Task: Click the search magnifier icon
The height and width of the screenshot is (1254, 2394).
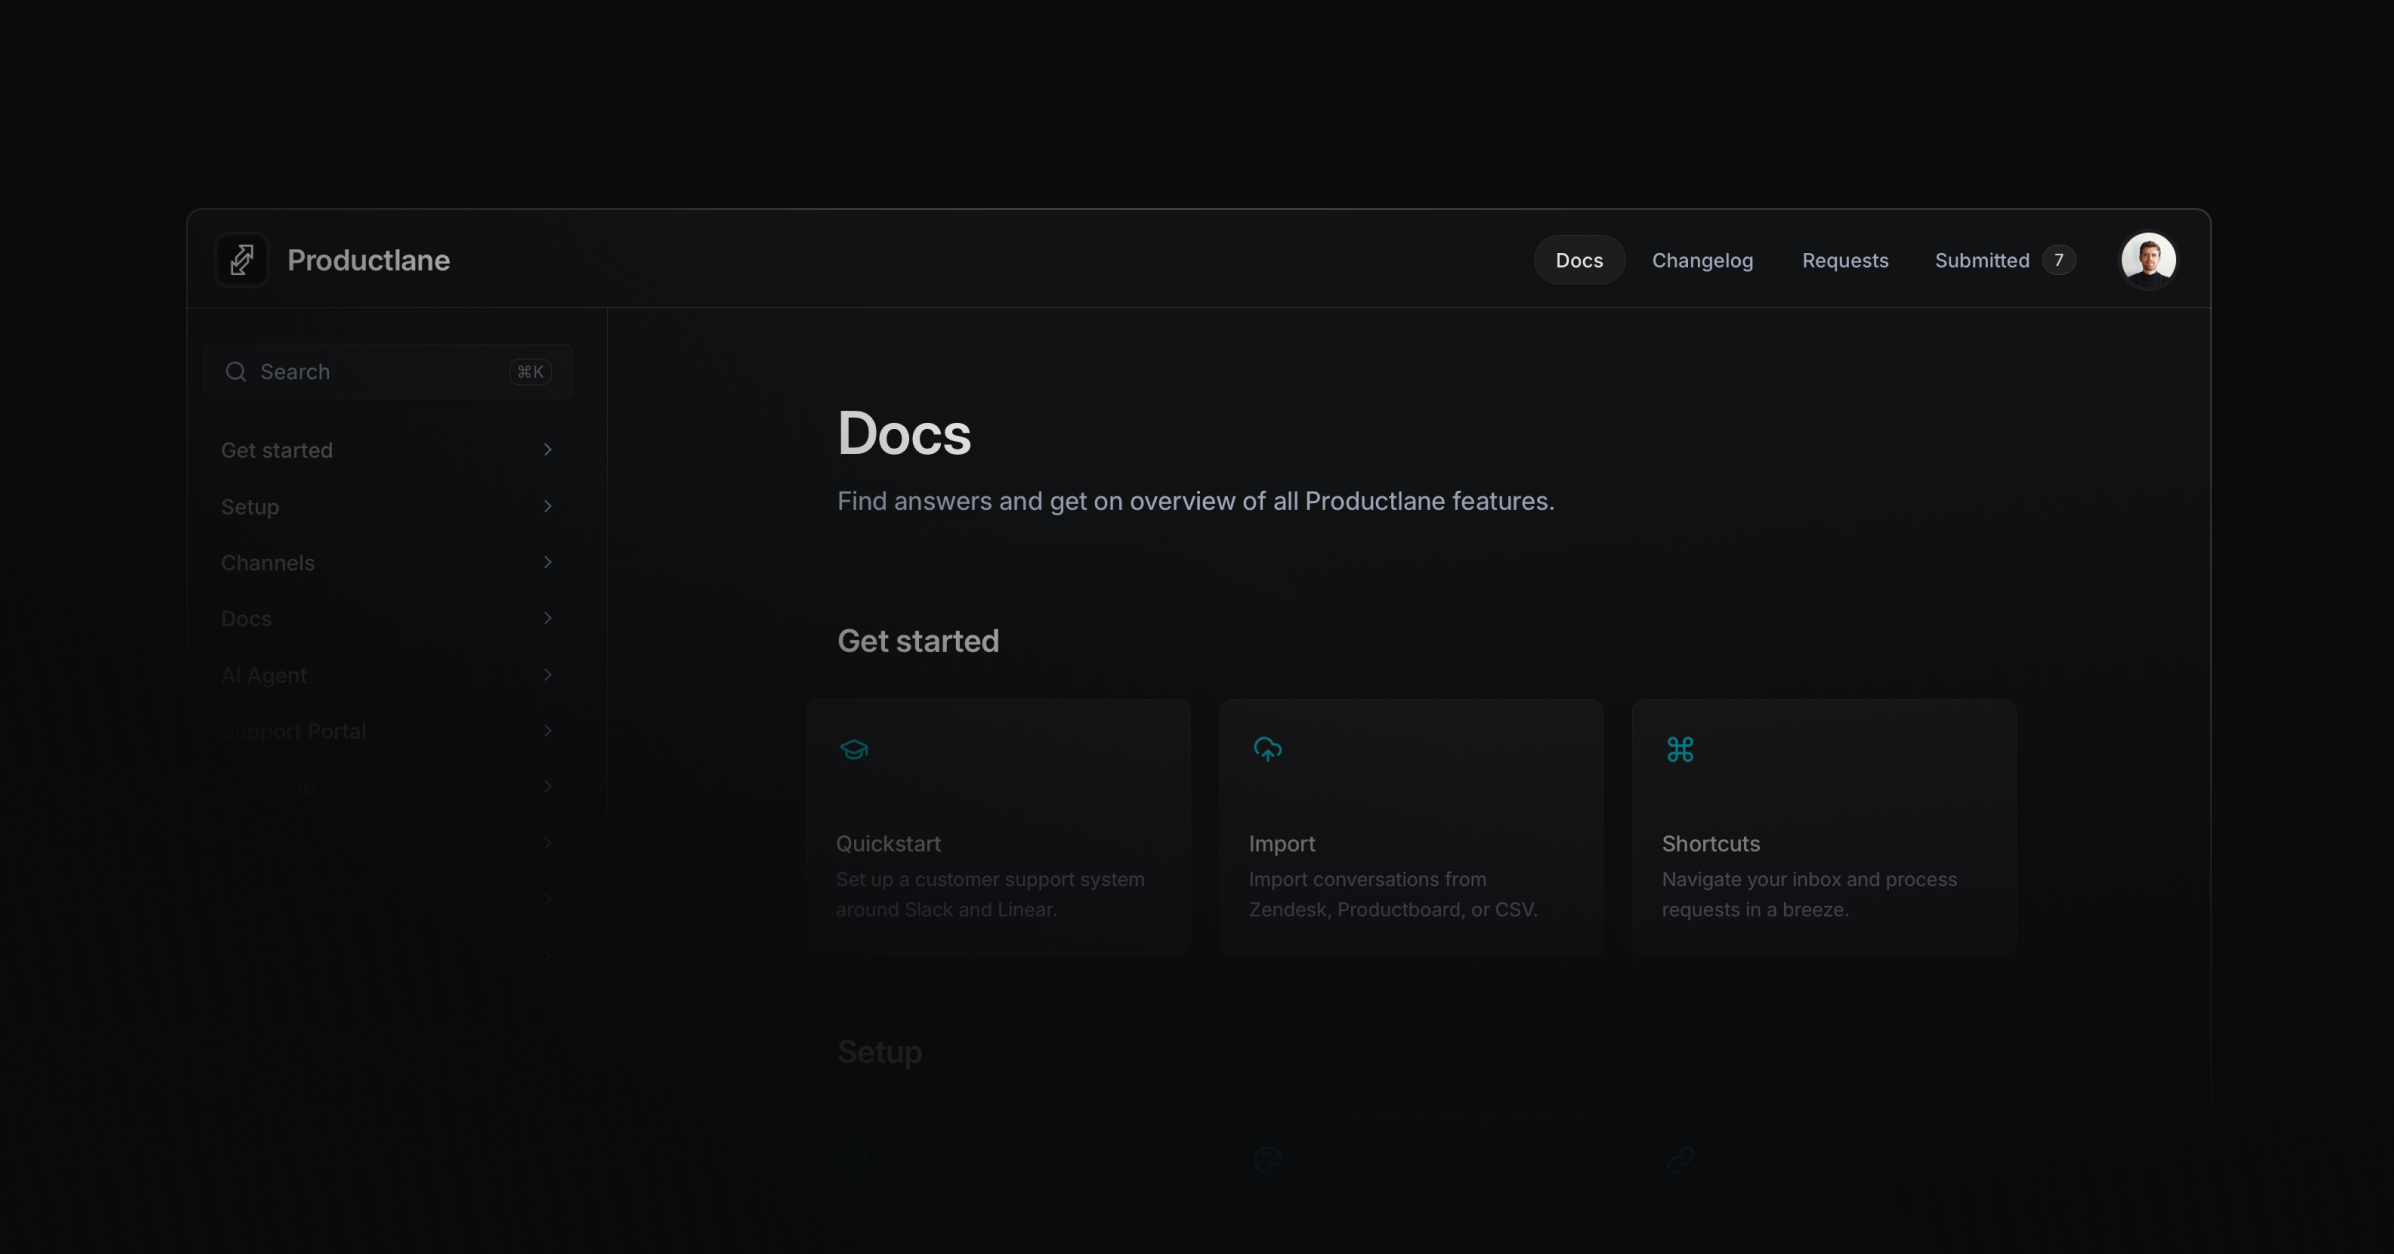Action: 236,372
